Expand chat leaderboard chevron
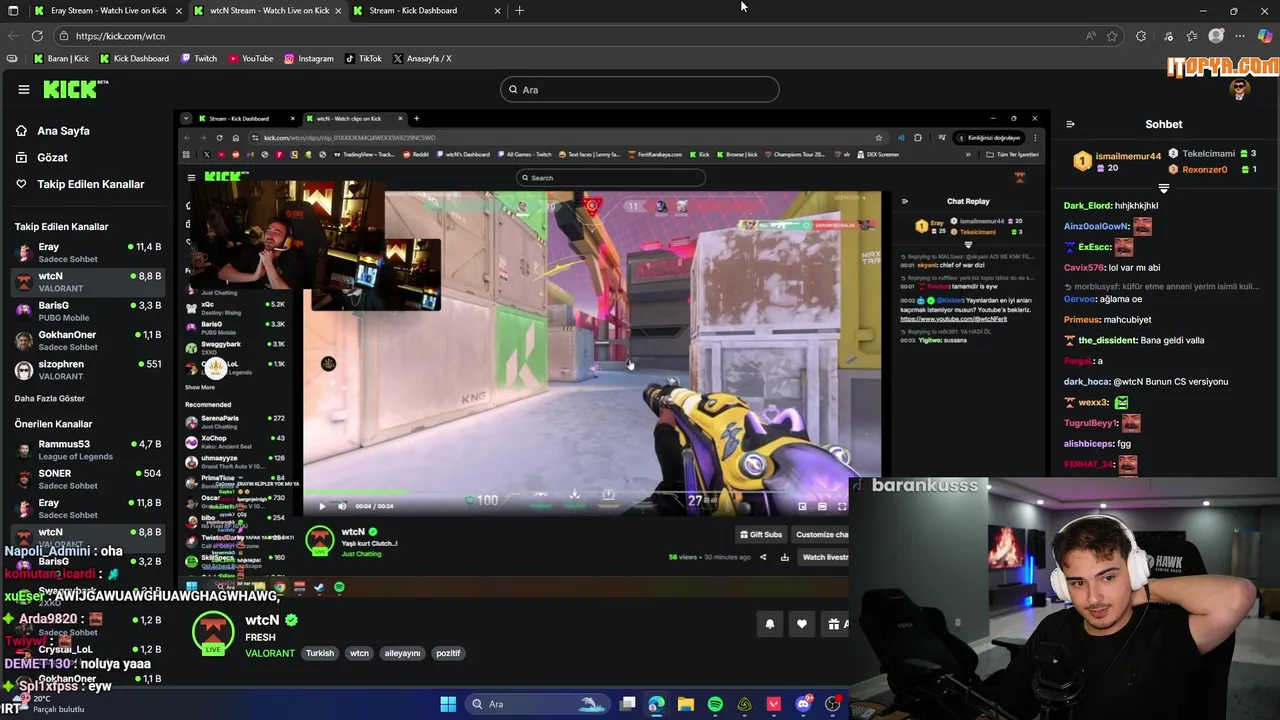This screenshot has width=1280, height=720. tap(1163, 188)
